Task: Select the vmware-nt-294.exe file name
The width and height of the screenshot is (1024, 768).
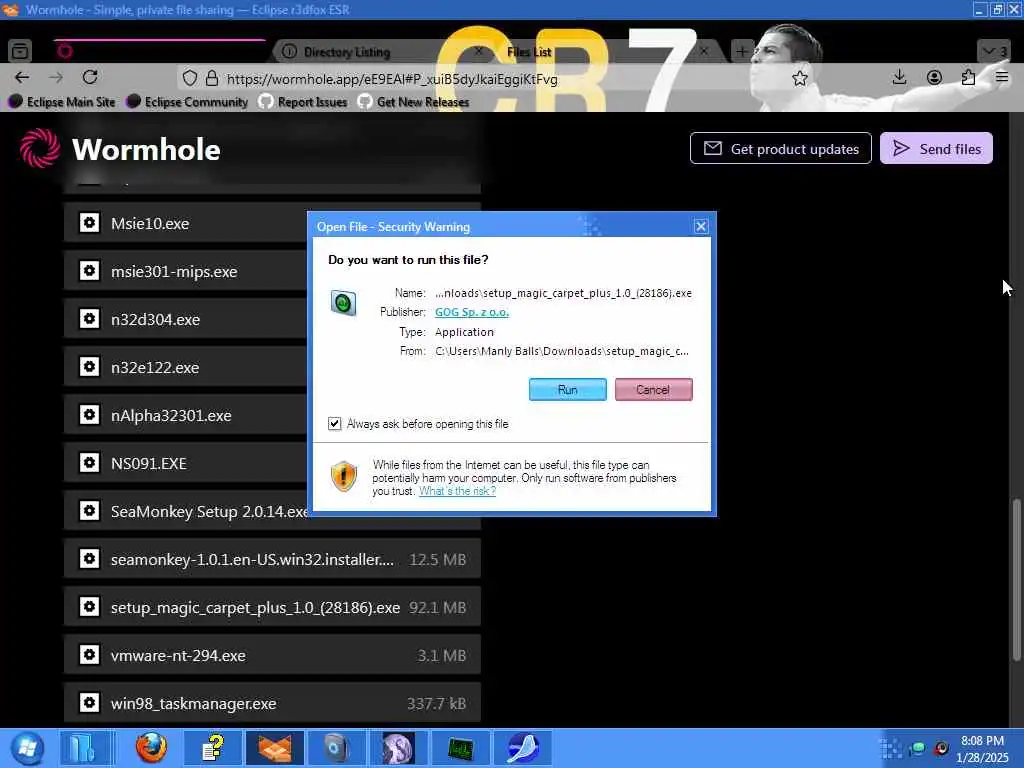Action: [x=178, y=656]
